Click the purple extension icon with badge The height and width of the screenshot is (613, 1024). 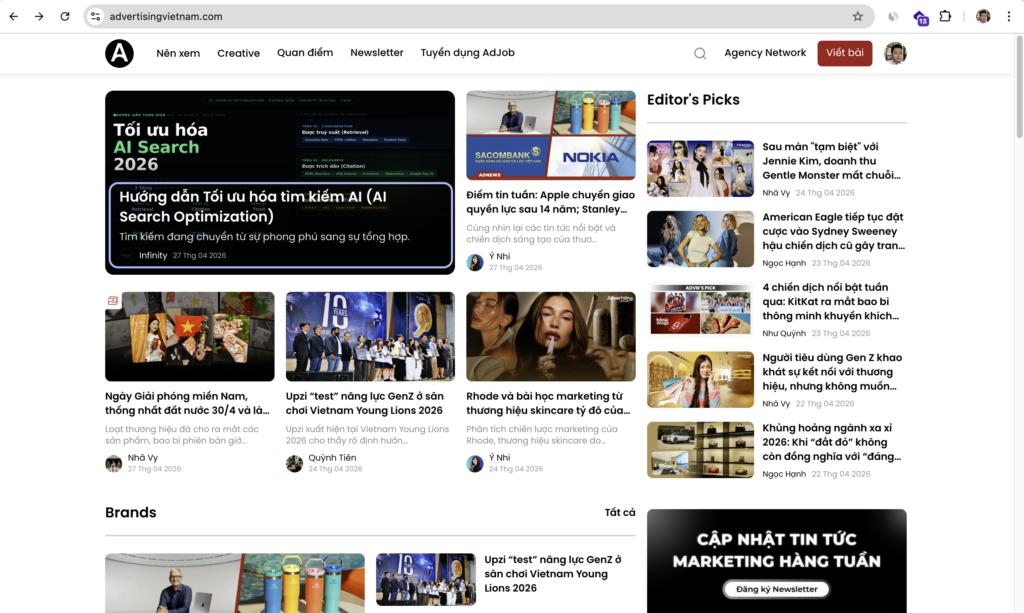pyautogui.click(x=921, y=18)
